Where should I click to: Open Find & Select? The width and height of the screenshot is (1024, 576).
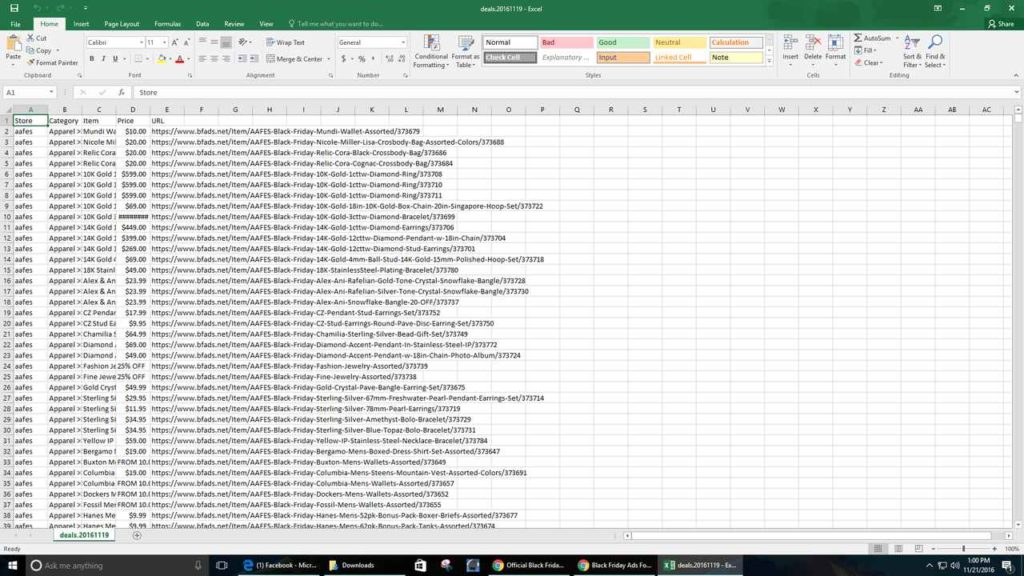(x=935, y=51)
